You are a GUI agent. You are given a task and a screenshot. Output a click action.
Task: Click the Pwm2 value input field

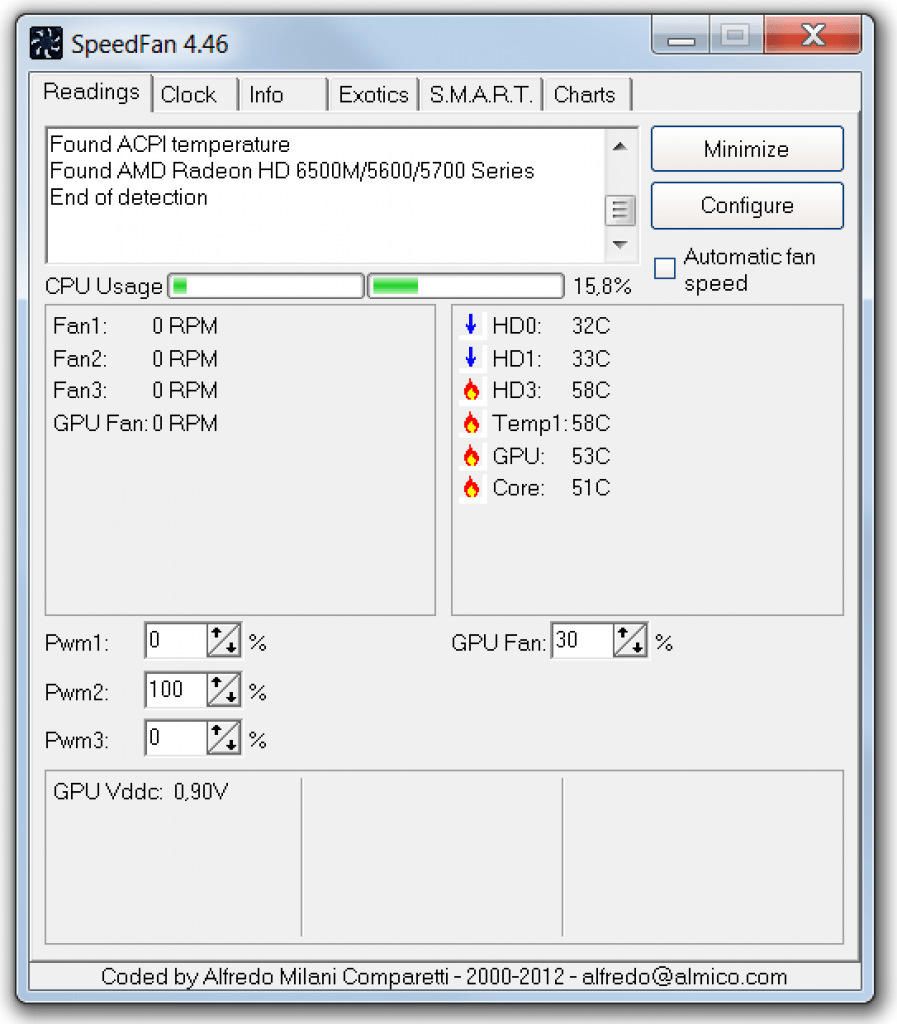[x=175, y=691]
